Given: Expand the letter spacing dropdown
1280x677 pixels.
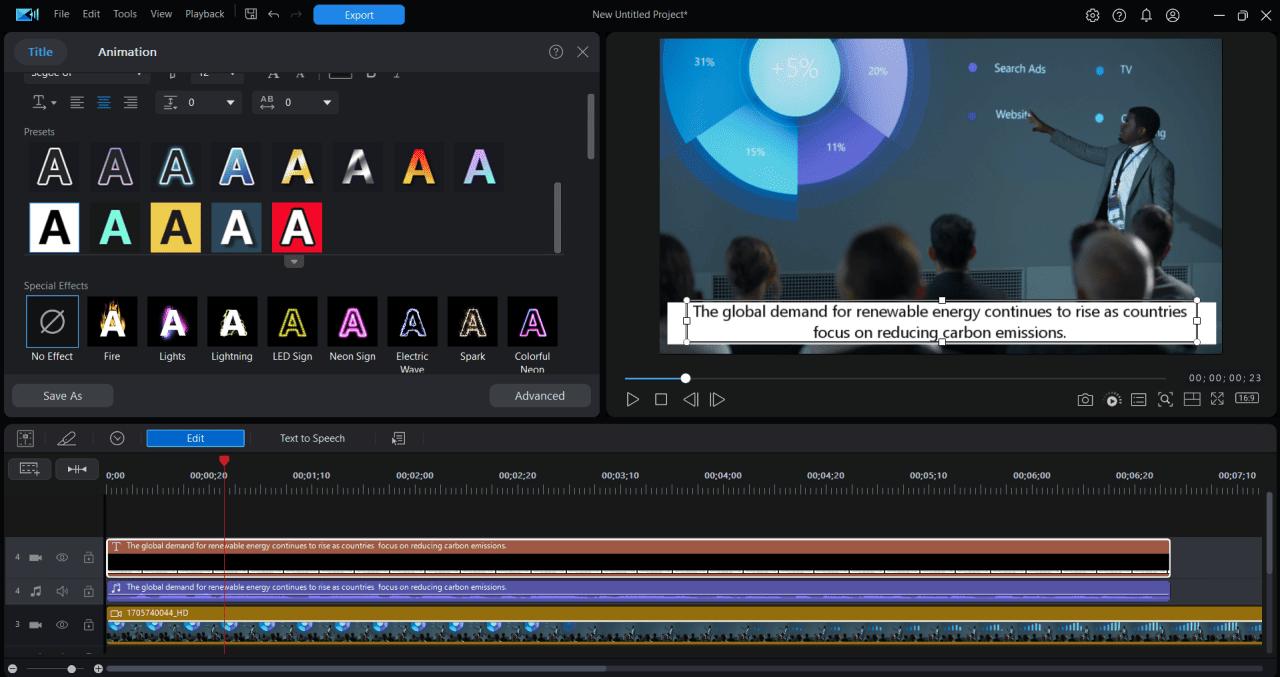Looking at the screenshot, I should tap(326, 102).
